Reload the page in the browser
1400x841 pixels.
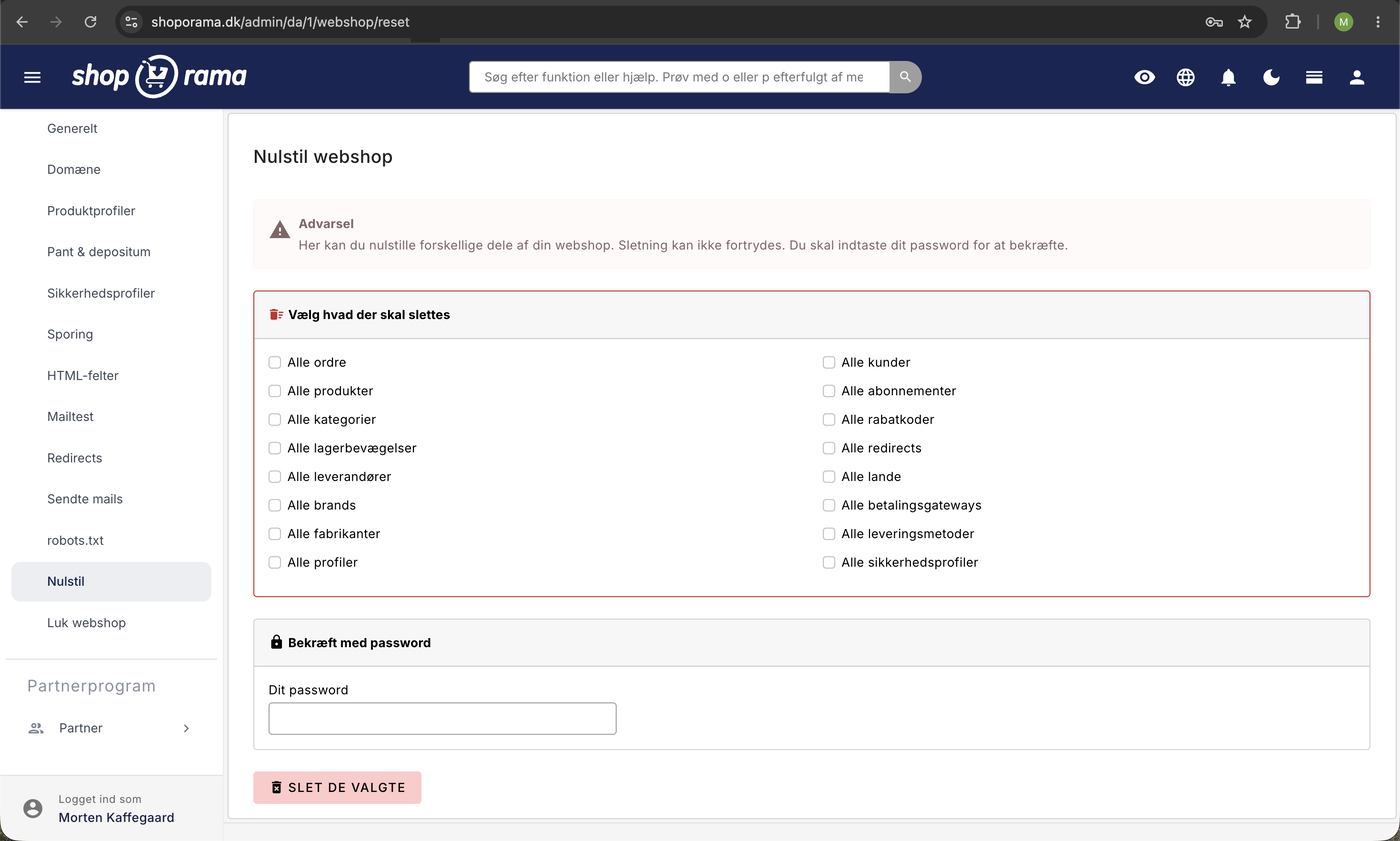click(91, 21)
